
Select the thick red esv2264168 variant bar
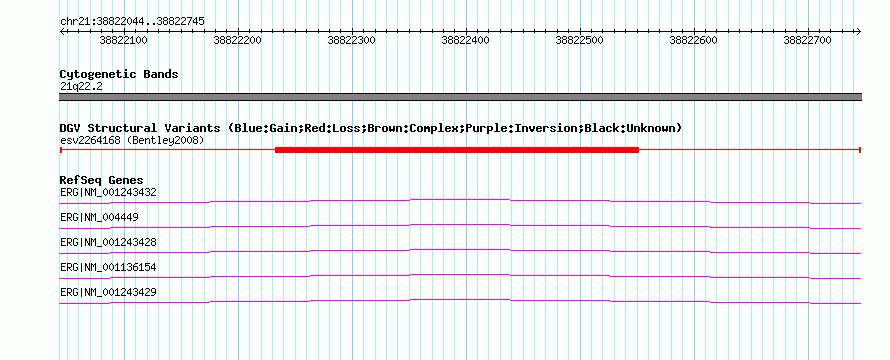457,150
